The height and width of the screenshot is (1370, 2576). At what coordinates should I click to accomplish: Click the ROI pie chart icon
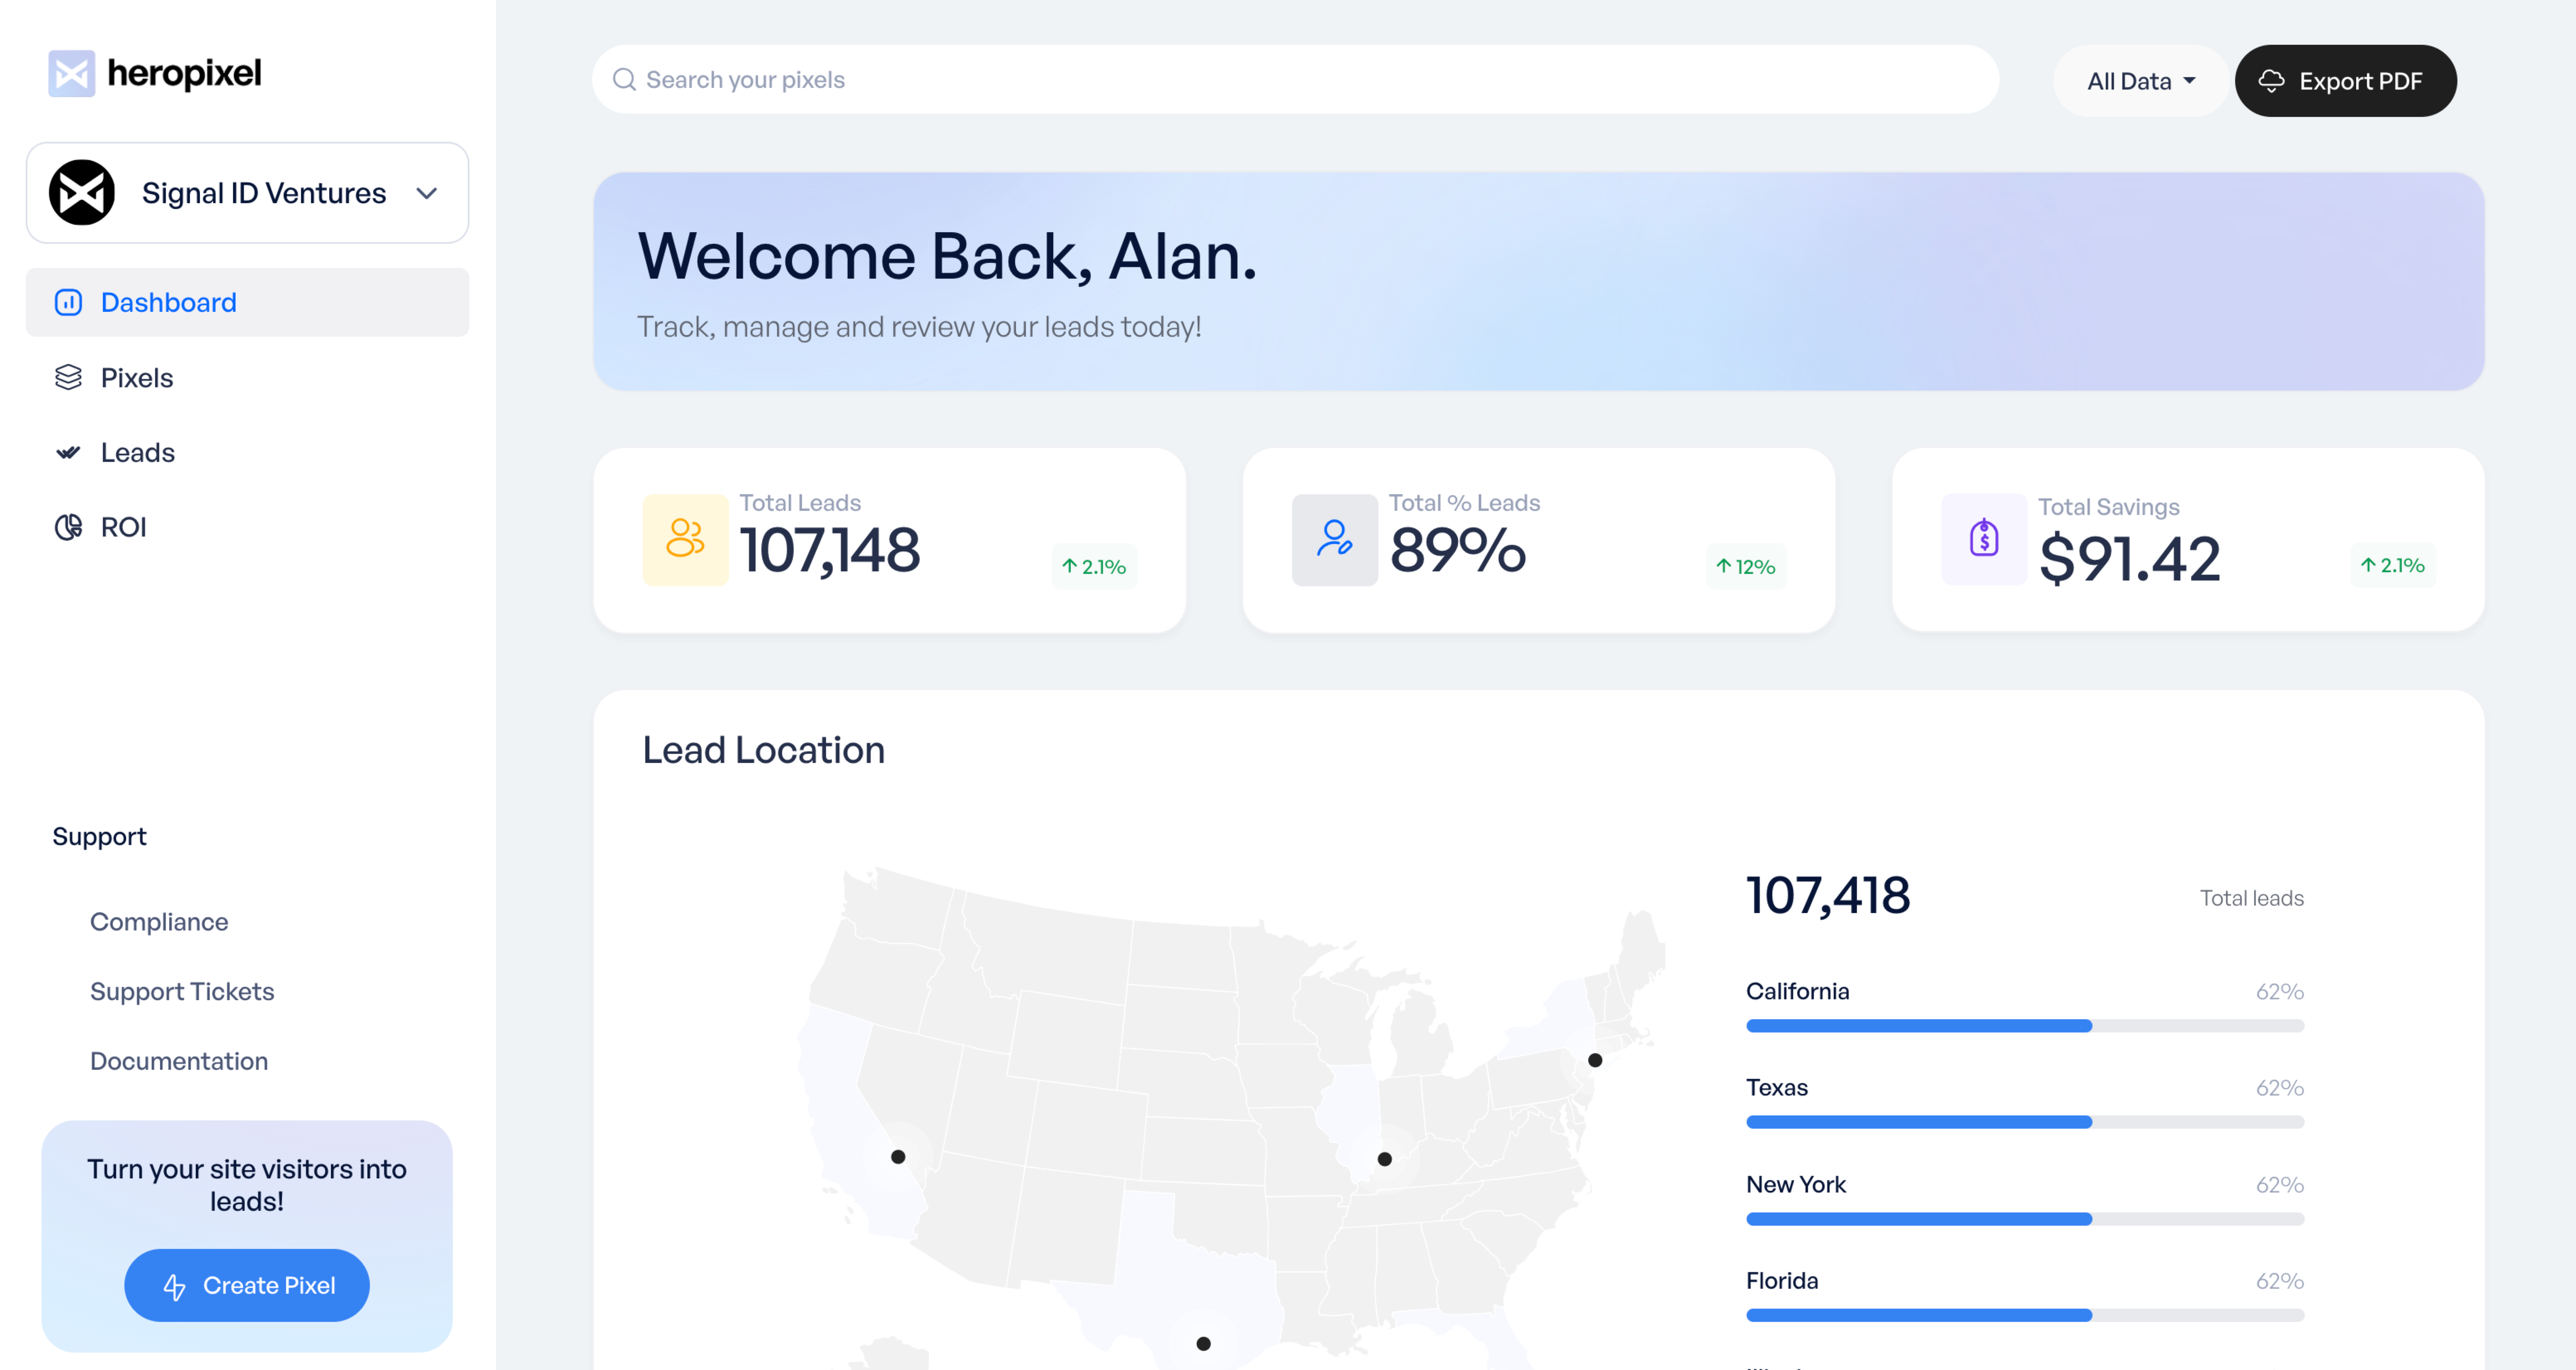tap(68, 527)
